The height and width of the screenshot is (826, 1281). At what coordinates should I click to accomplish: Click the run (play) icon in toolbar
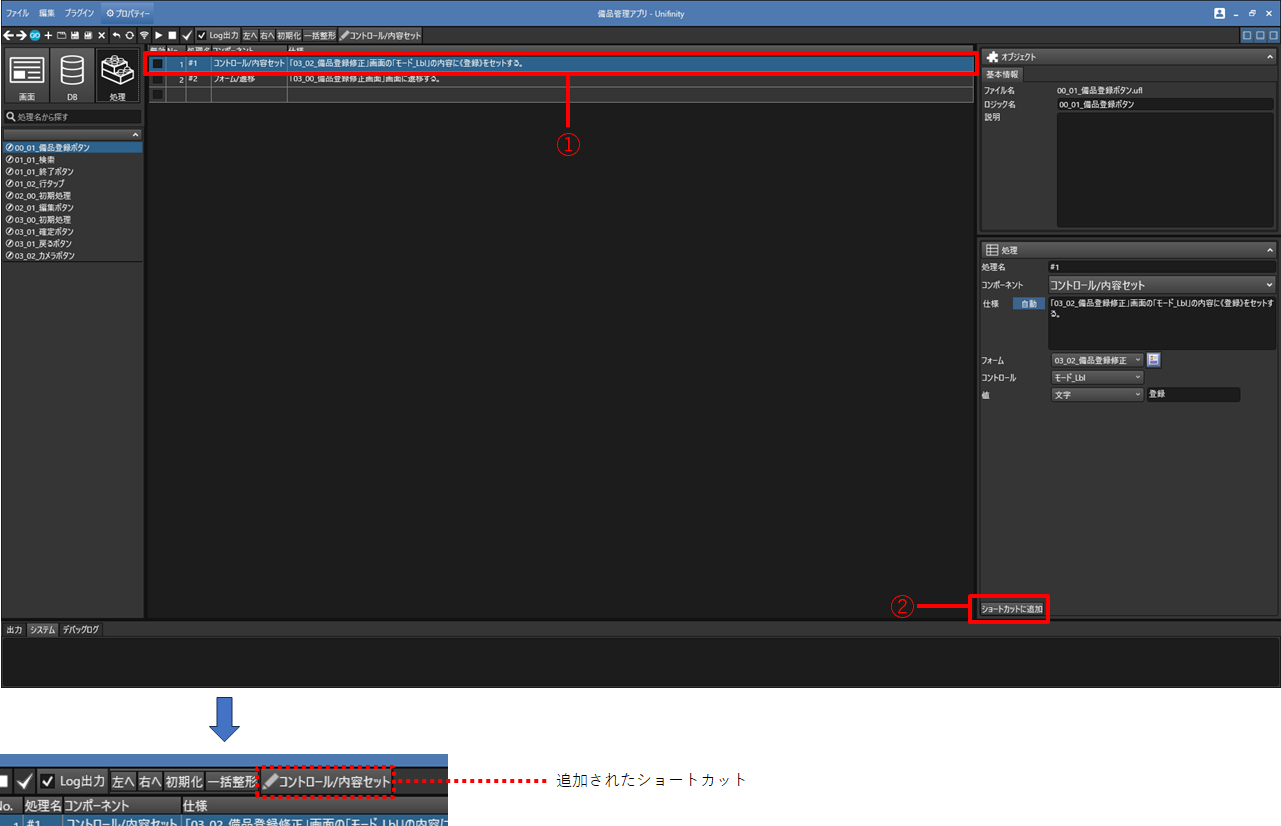tap(159, 35)
